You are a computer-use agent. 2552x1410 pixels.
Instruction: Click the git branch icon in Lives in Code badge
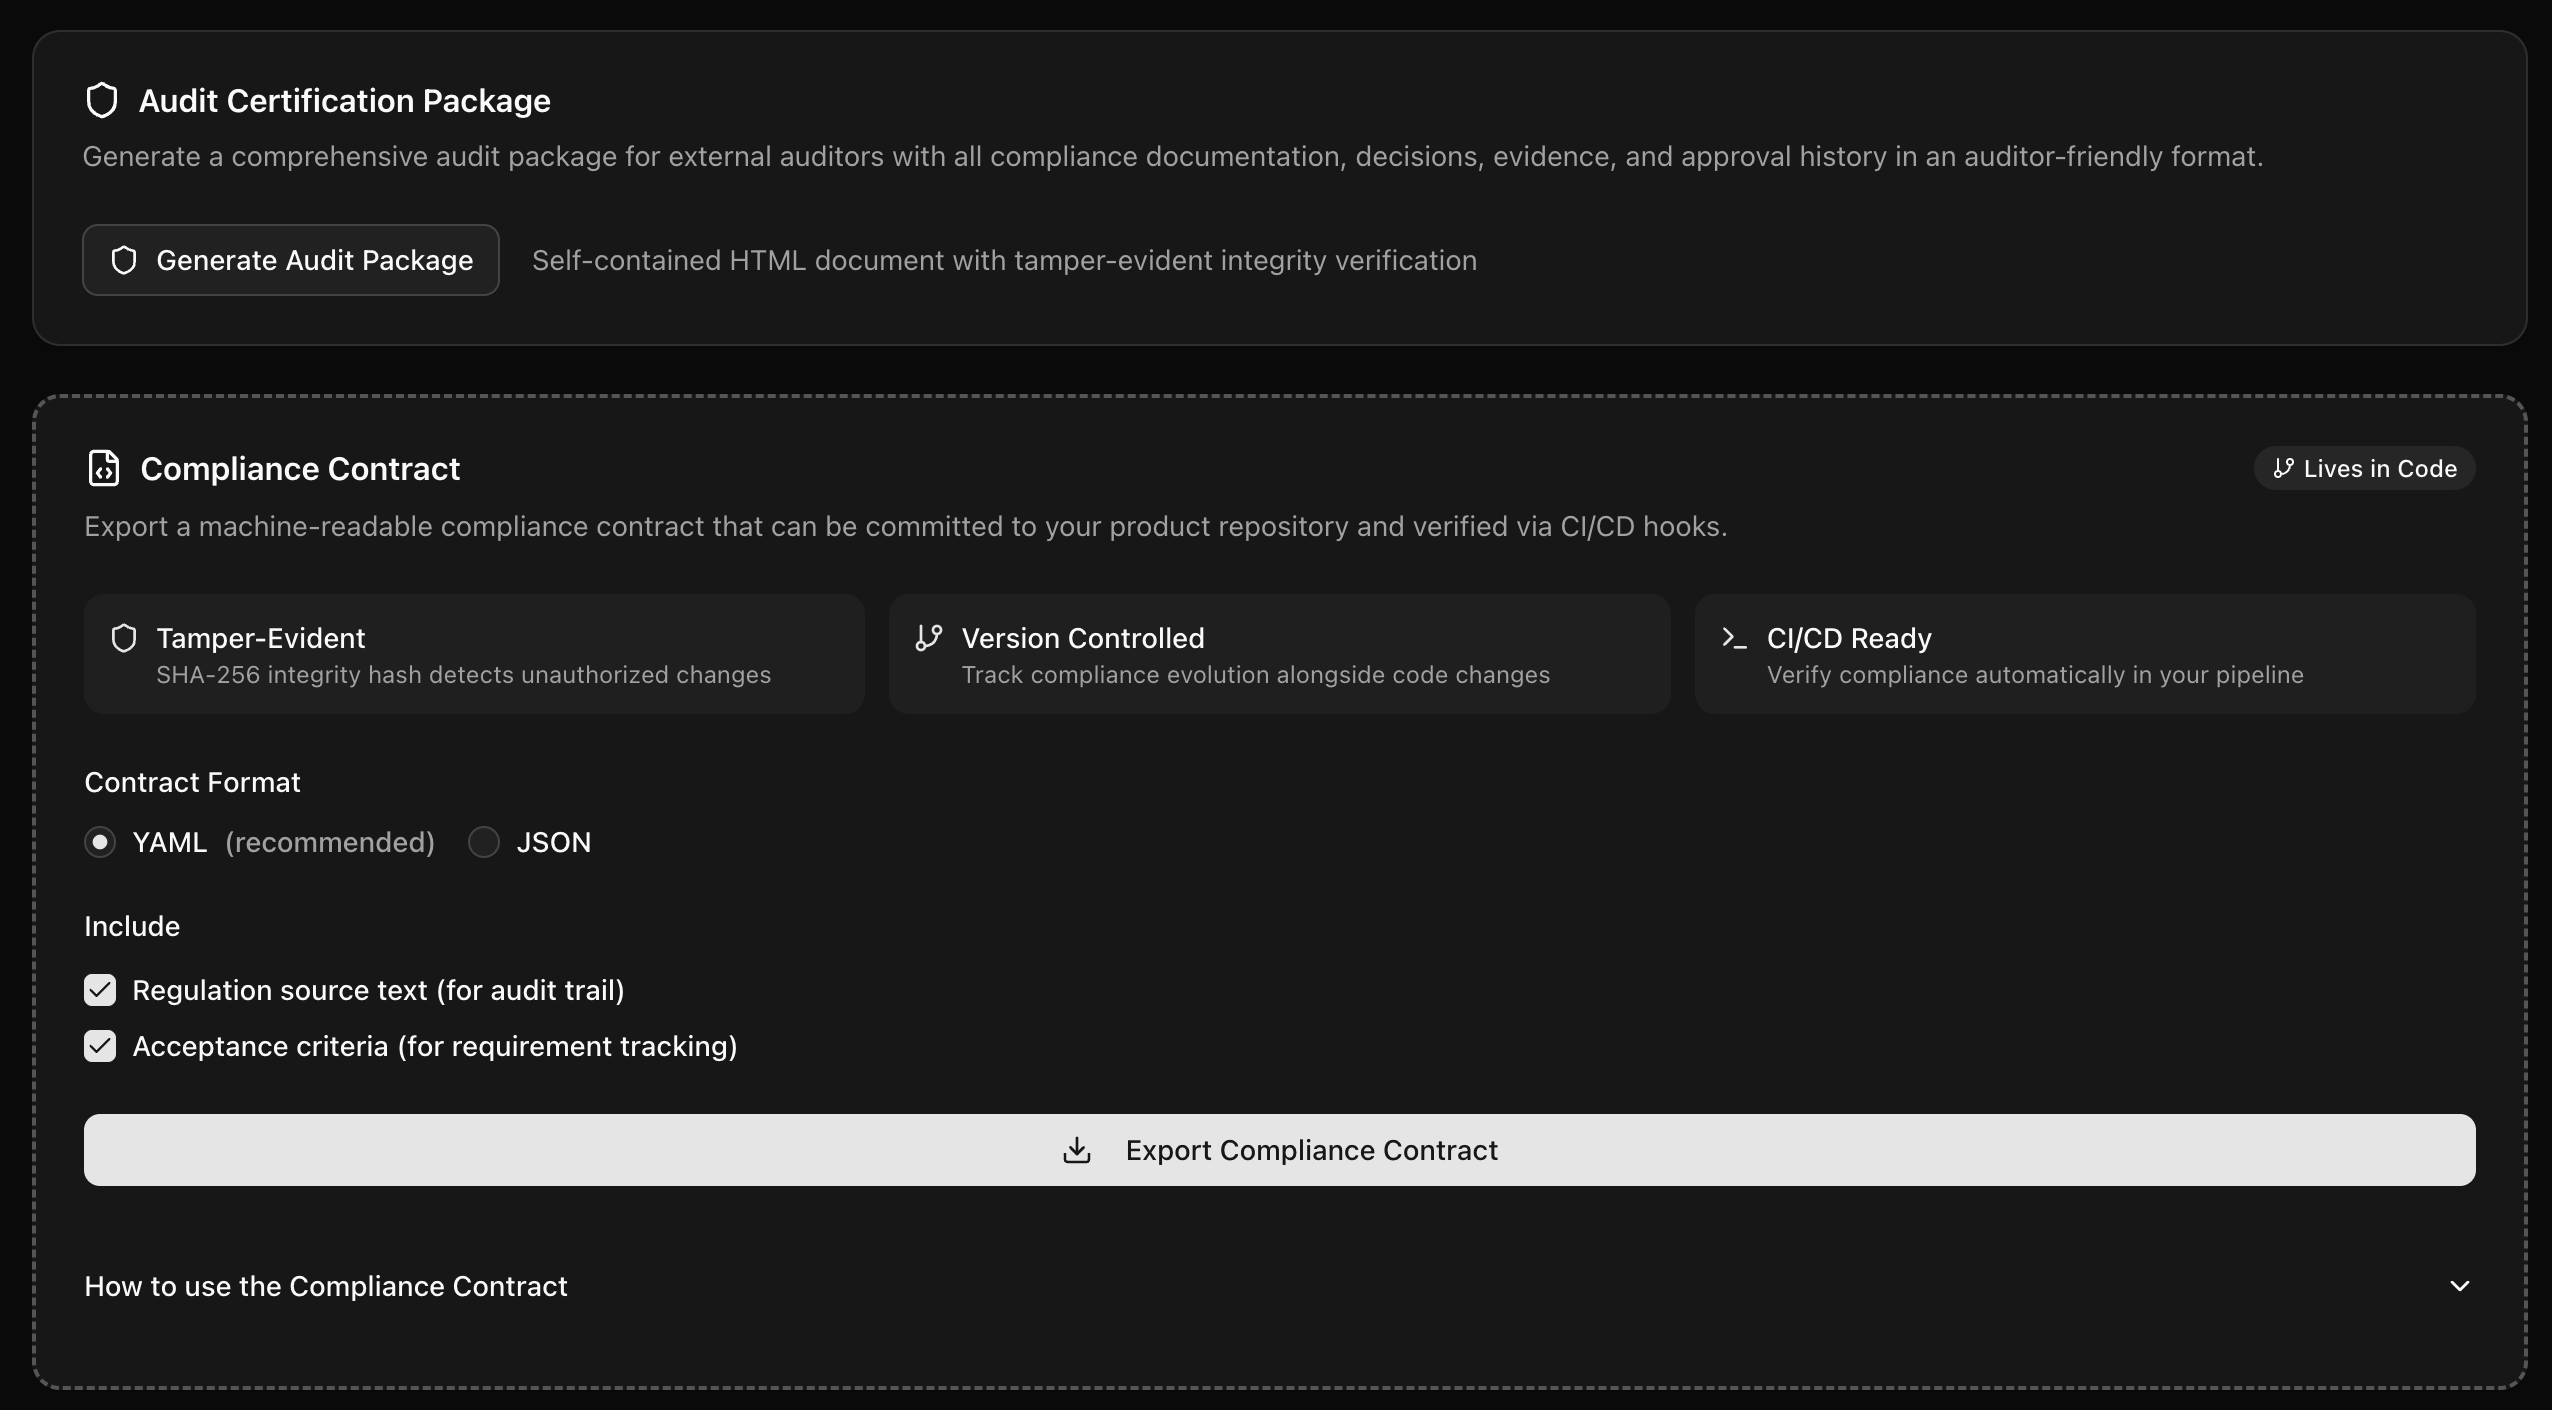2283,468
